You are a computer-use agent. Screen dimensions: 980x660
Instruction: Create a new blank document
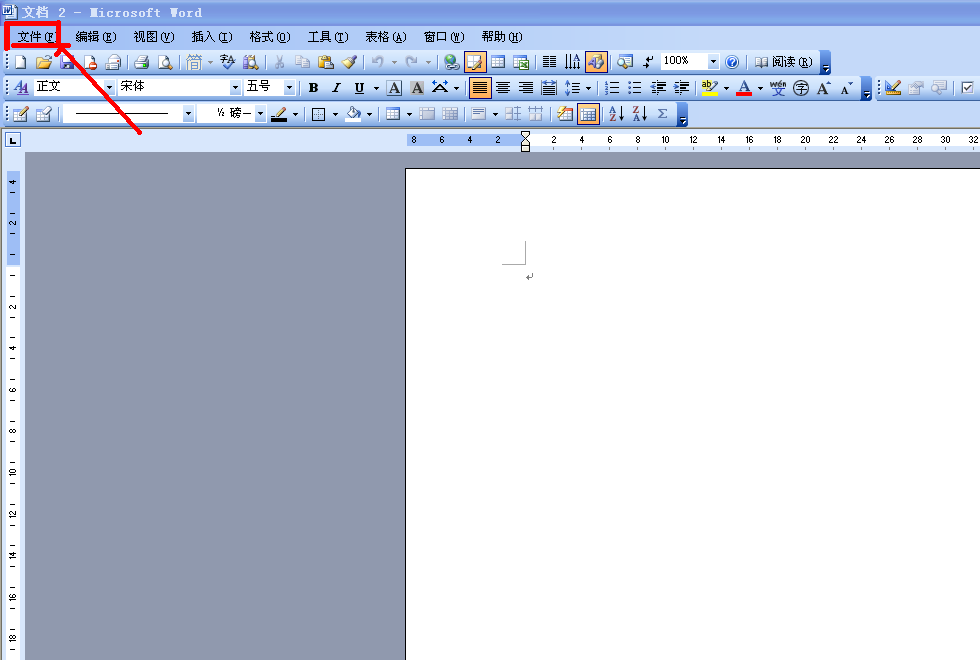tap(21, 62)
